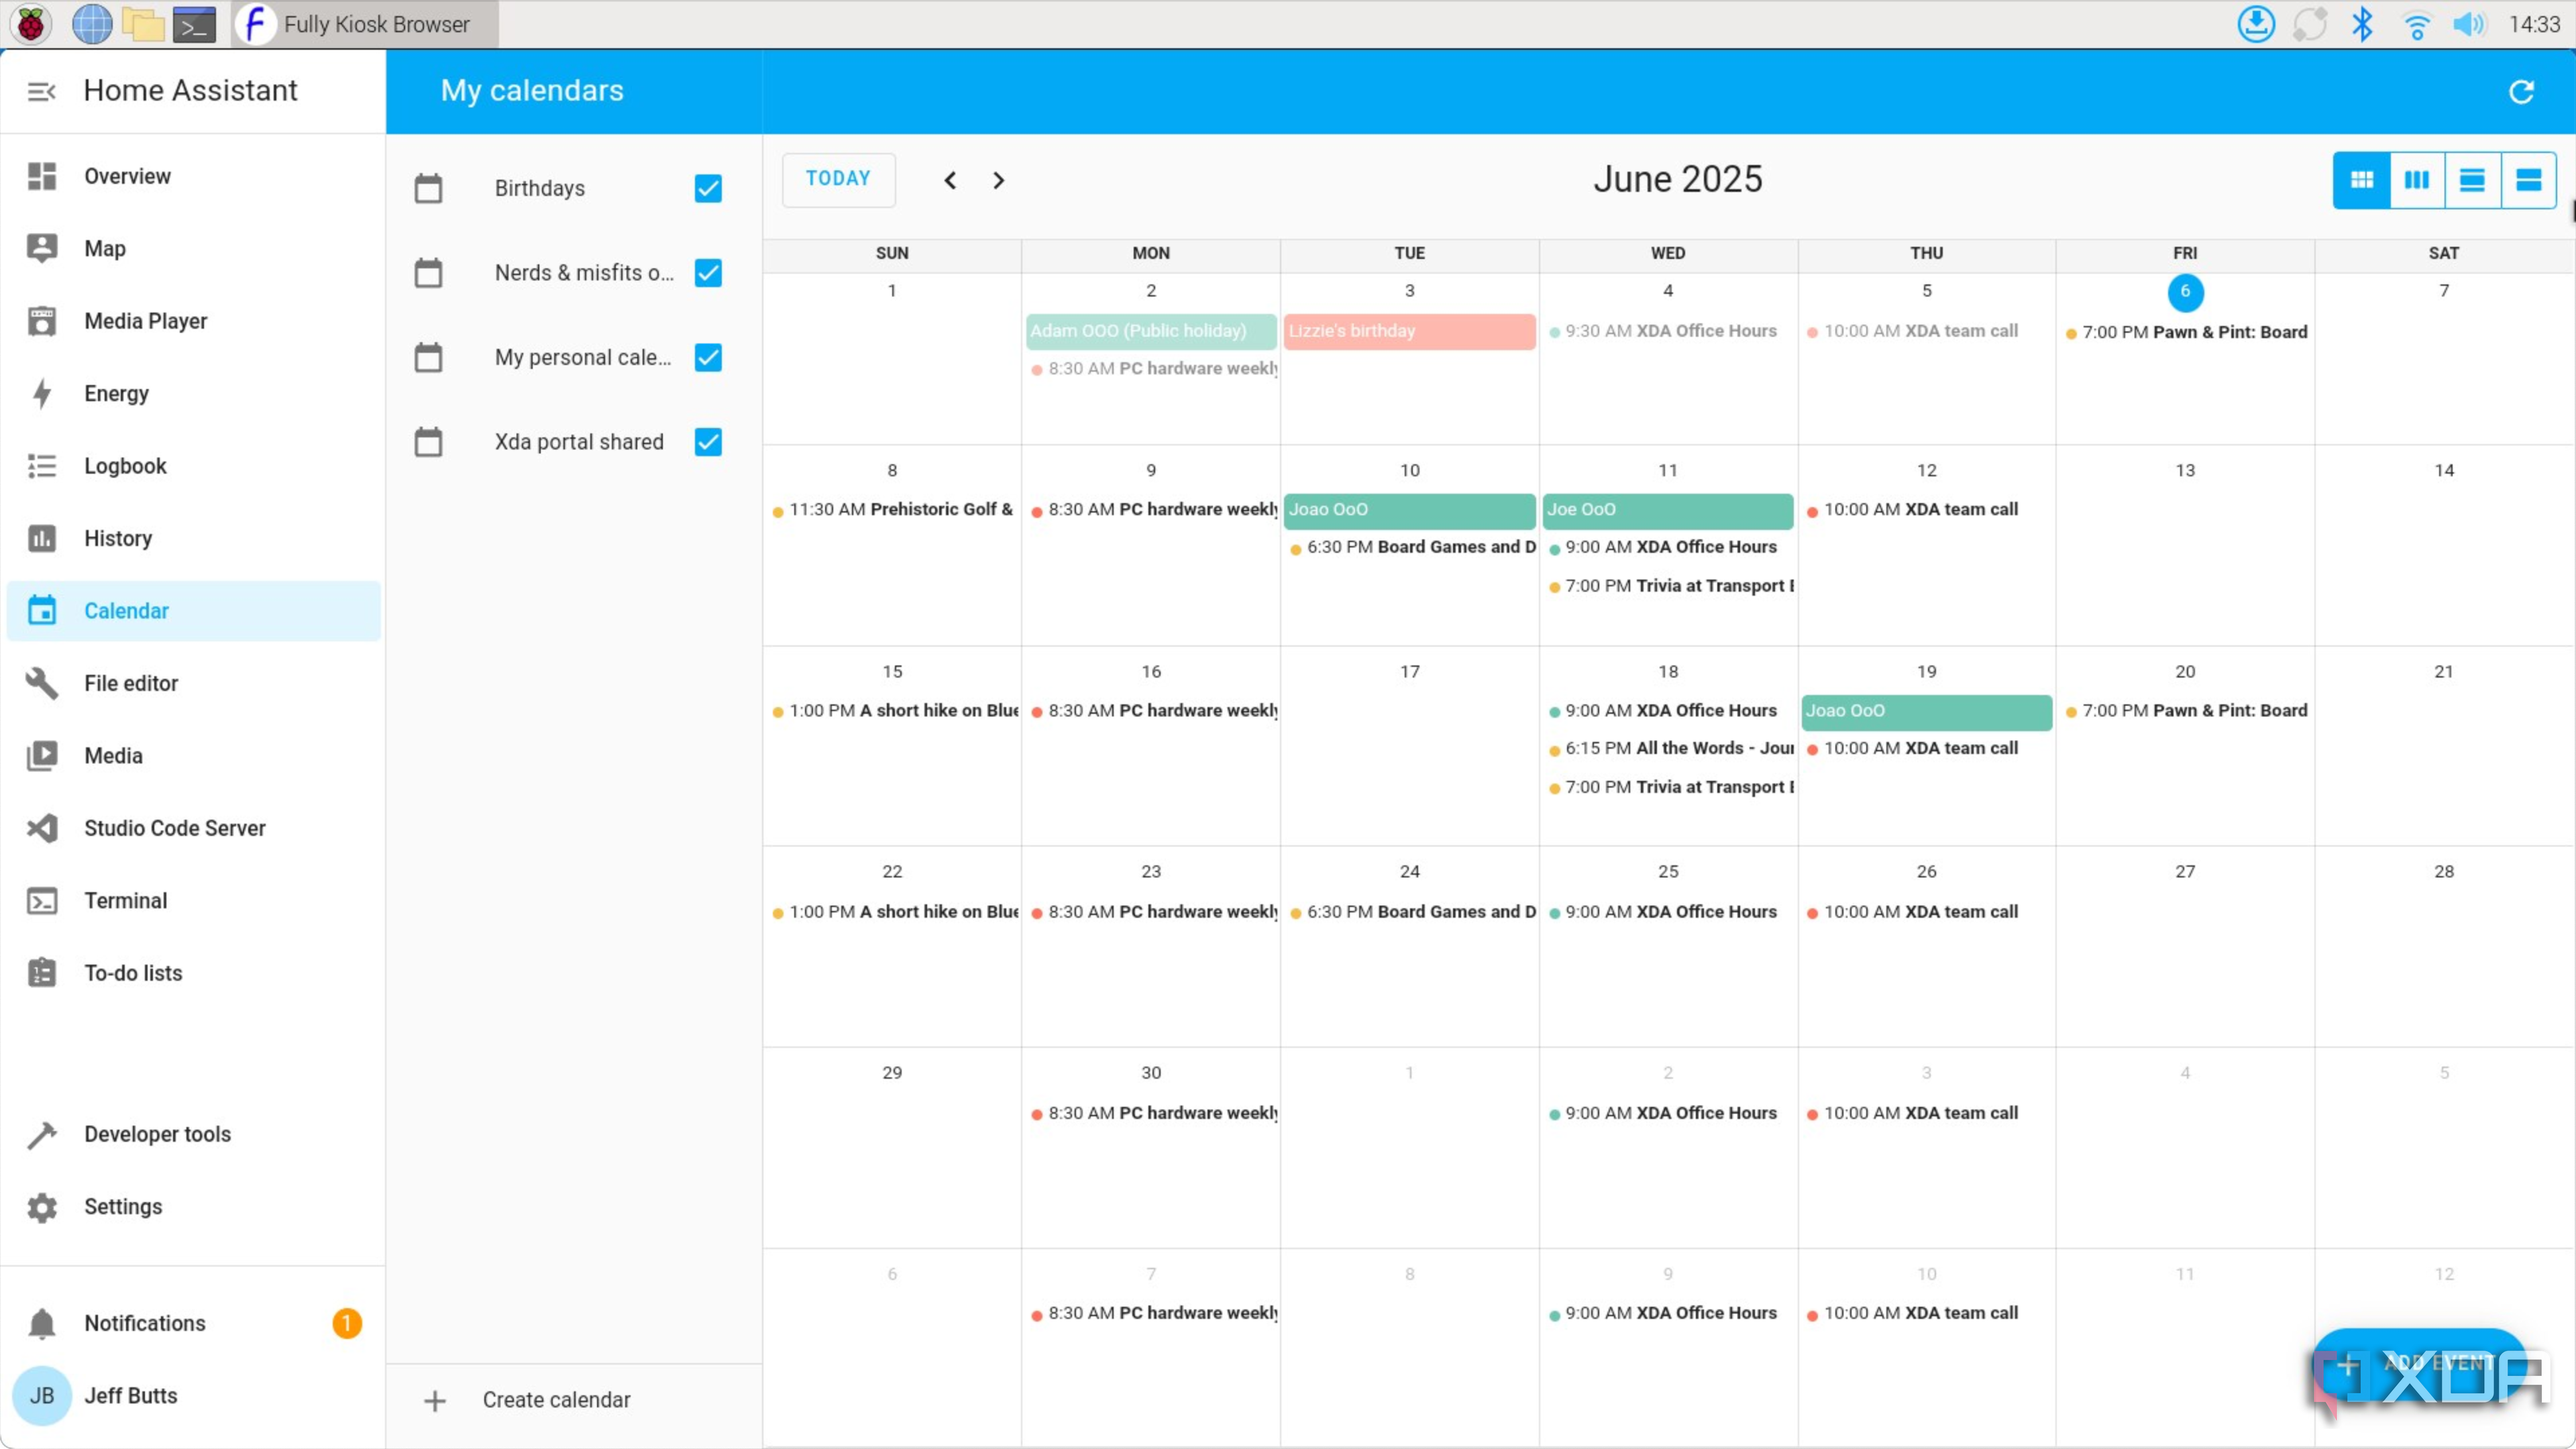Open the green Joe OoO event
This screenshot has height=1449, width=2576.
1667,510
